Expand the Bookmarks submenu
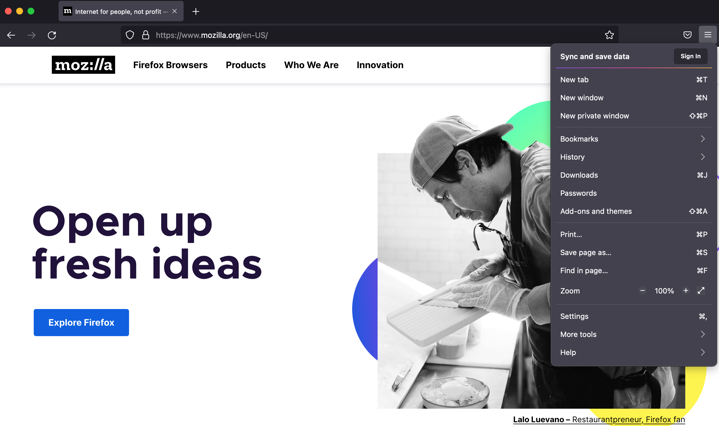719x426 pixels. [633, 139]
